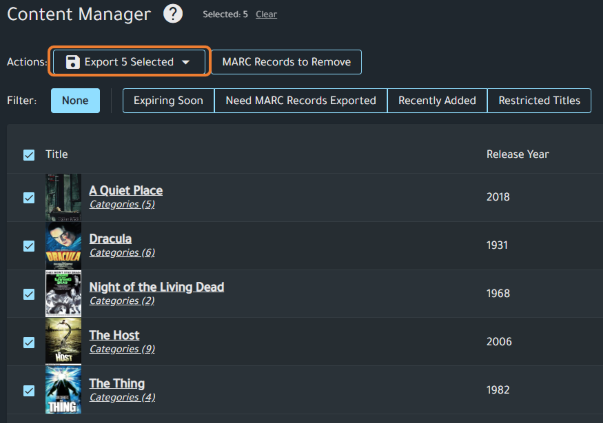Image resolution: width=603 pixels, height=423 pixels.
Task: Show Recently Added titles
Action: 437,101
